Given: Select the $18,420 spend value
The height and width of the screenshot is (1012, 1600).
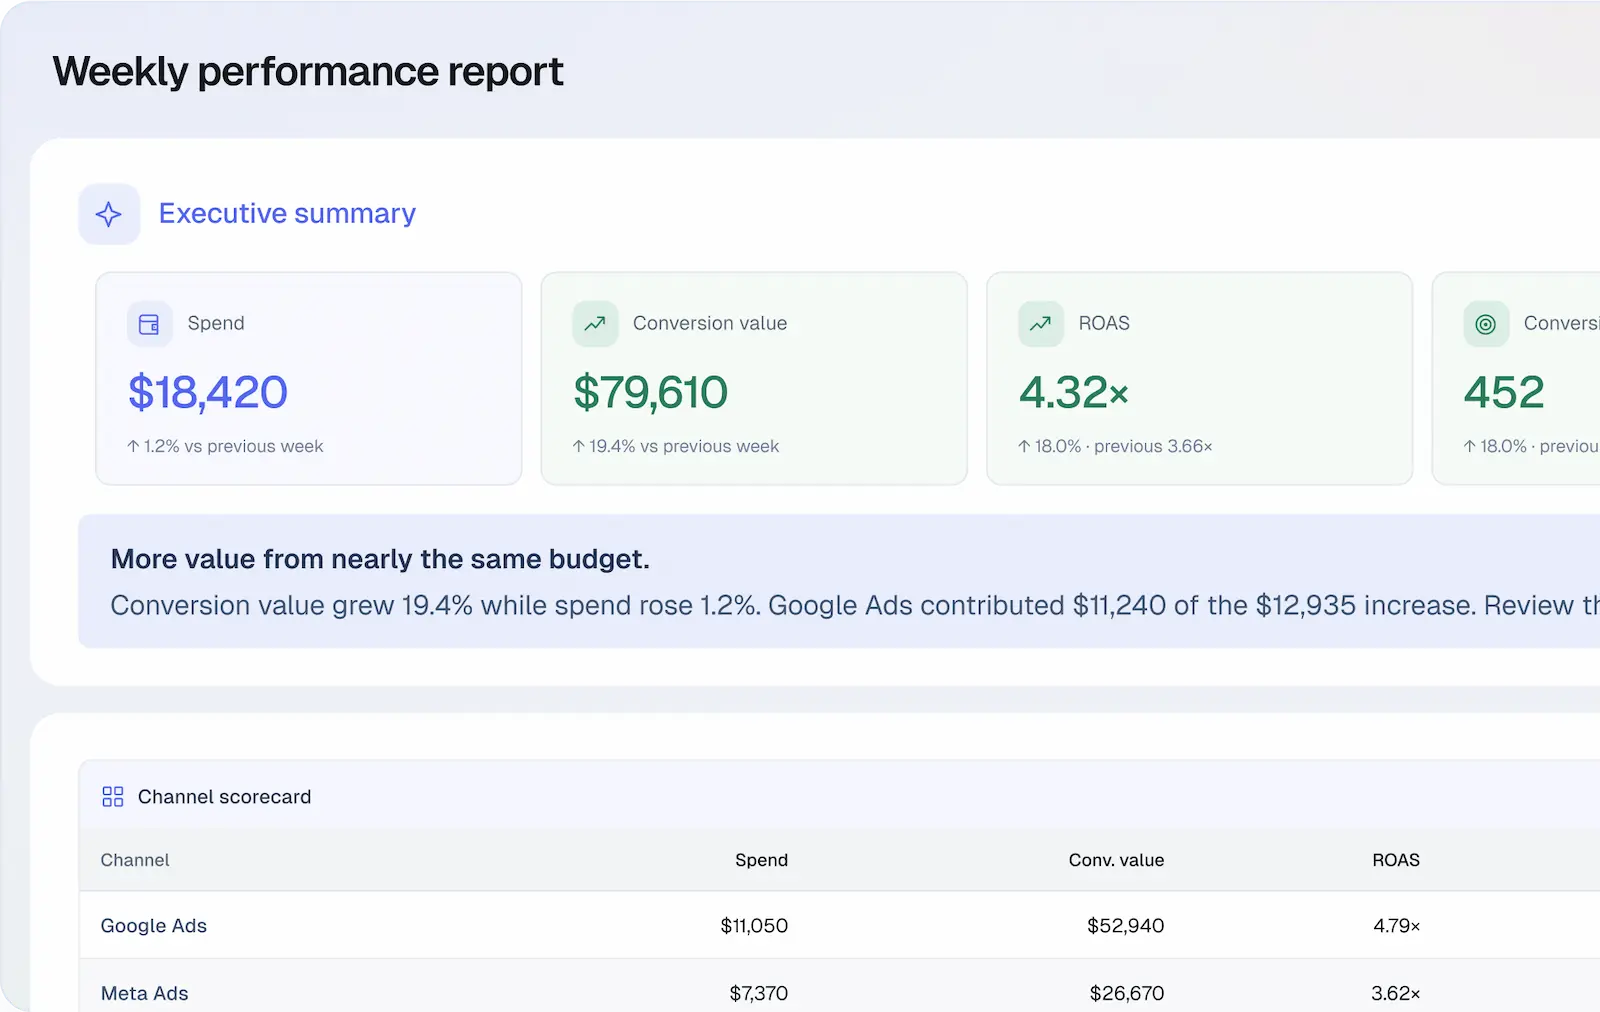Looking at the screenshot, I should pyautogui.click(x=208, y=392).
